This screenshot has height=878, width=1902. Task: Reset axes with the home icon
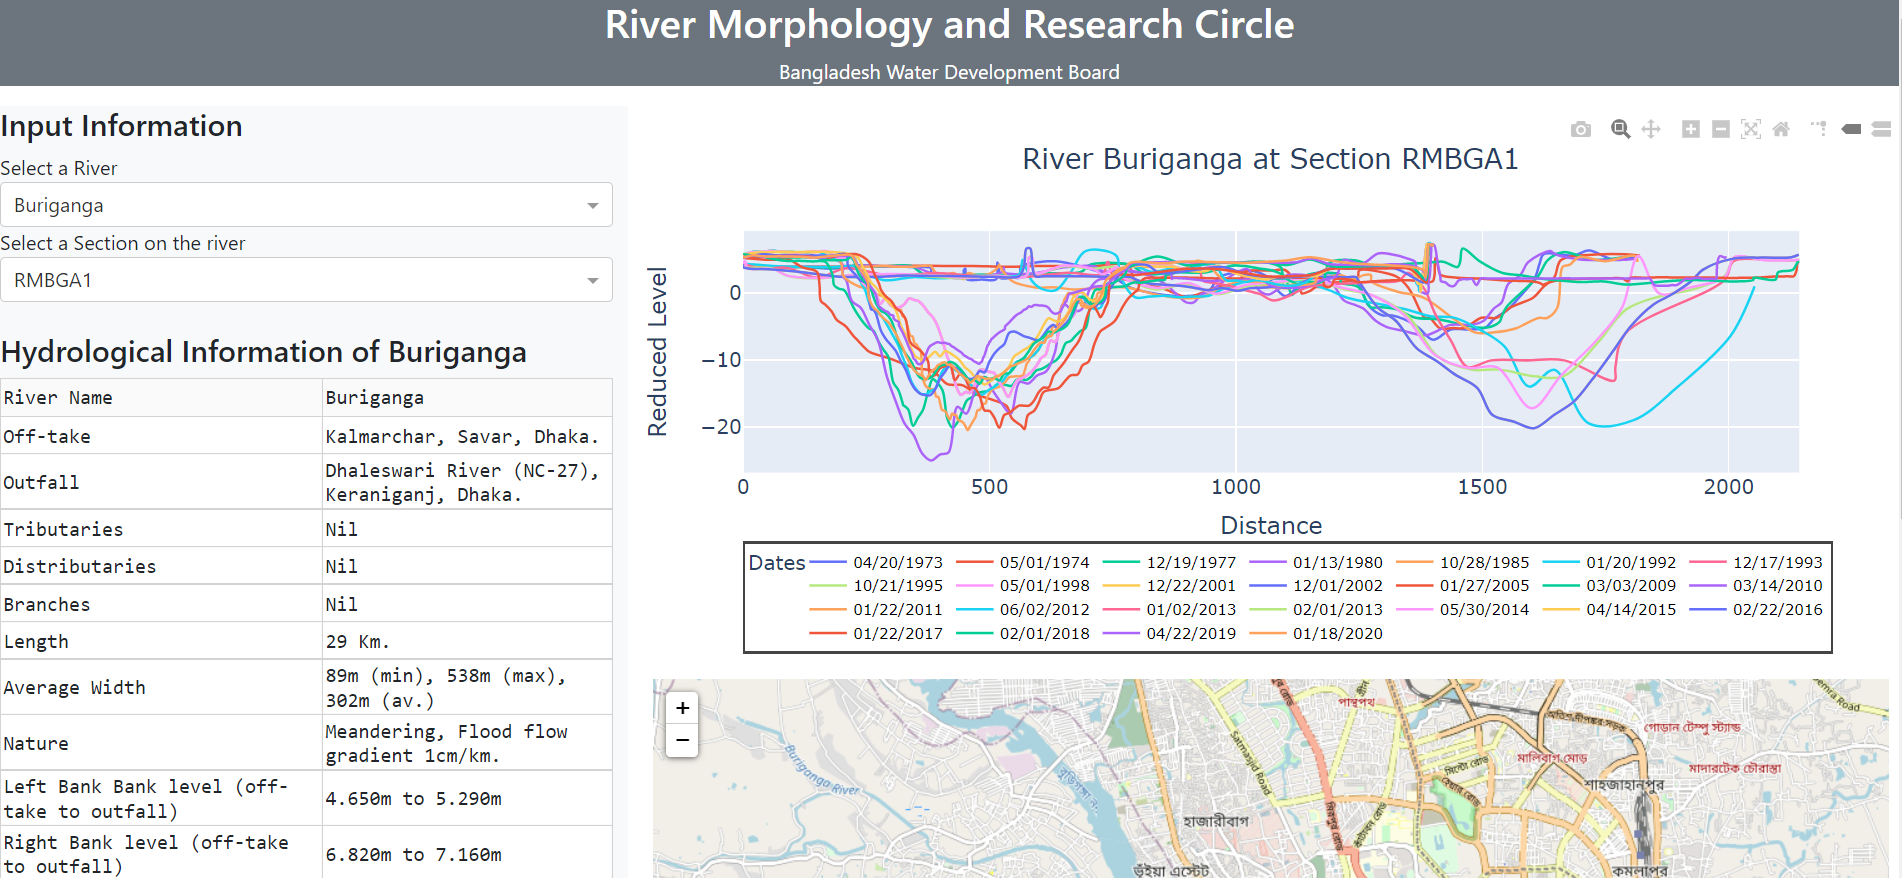tap(1781, 129)
